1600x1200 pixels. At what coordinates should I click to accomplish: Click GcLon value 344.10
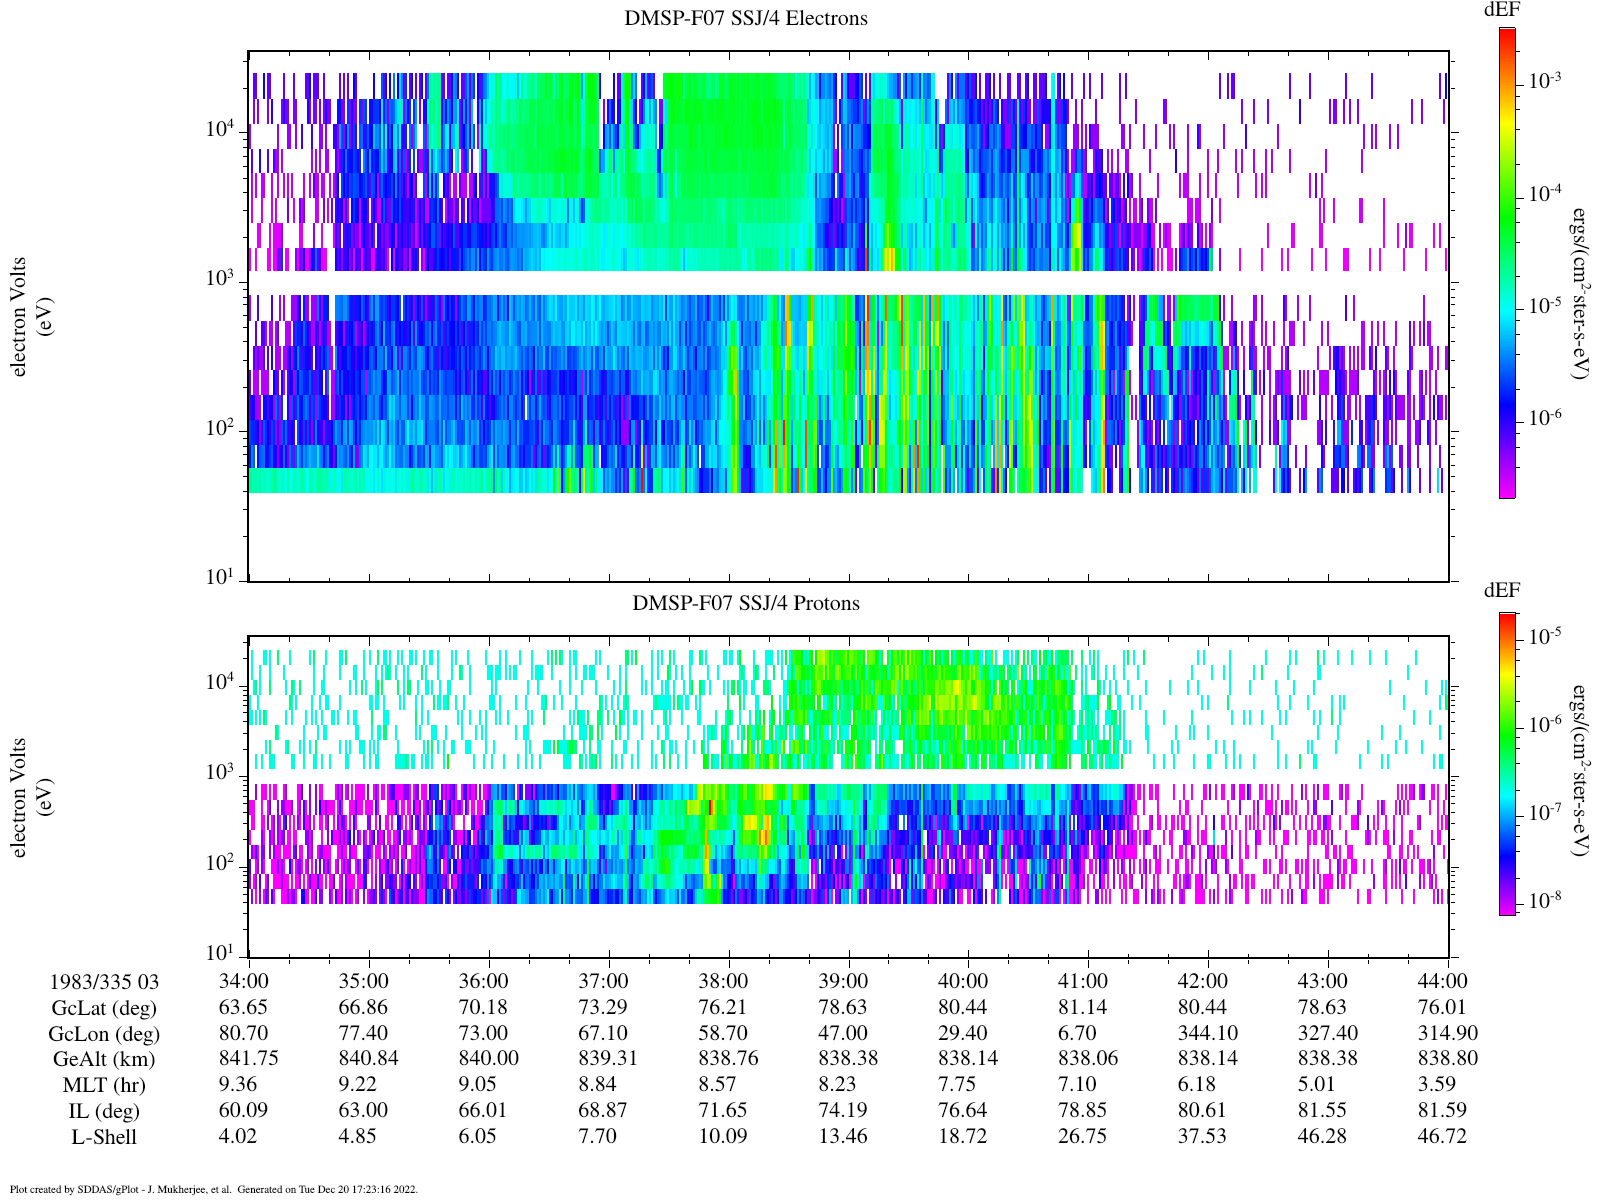(1208, 1033)
